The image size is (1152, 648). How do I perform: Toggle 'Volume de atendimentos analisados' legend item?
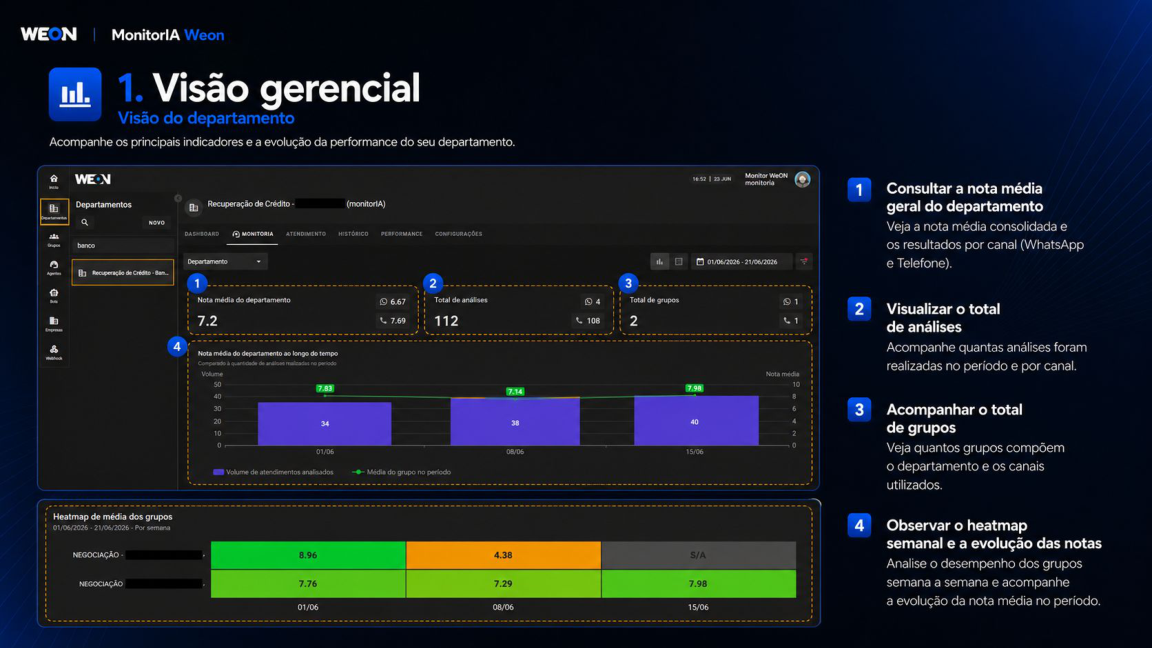pos(273,472)
